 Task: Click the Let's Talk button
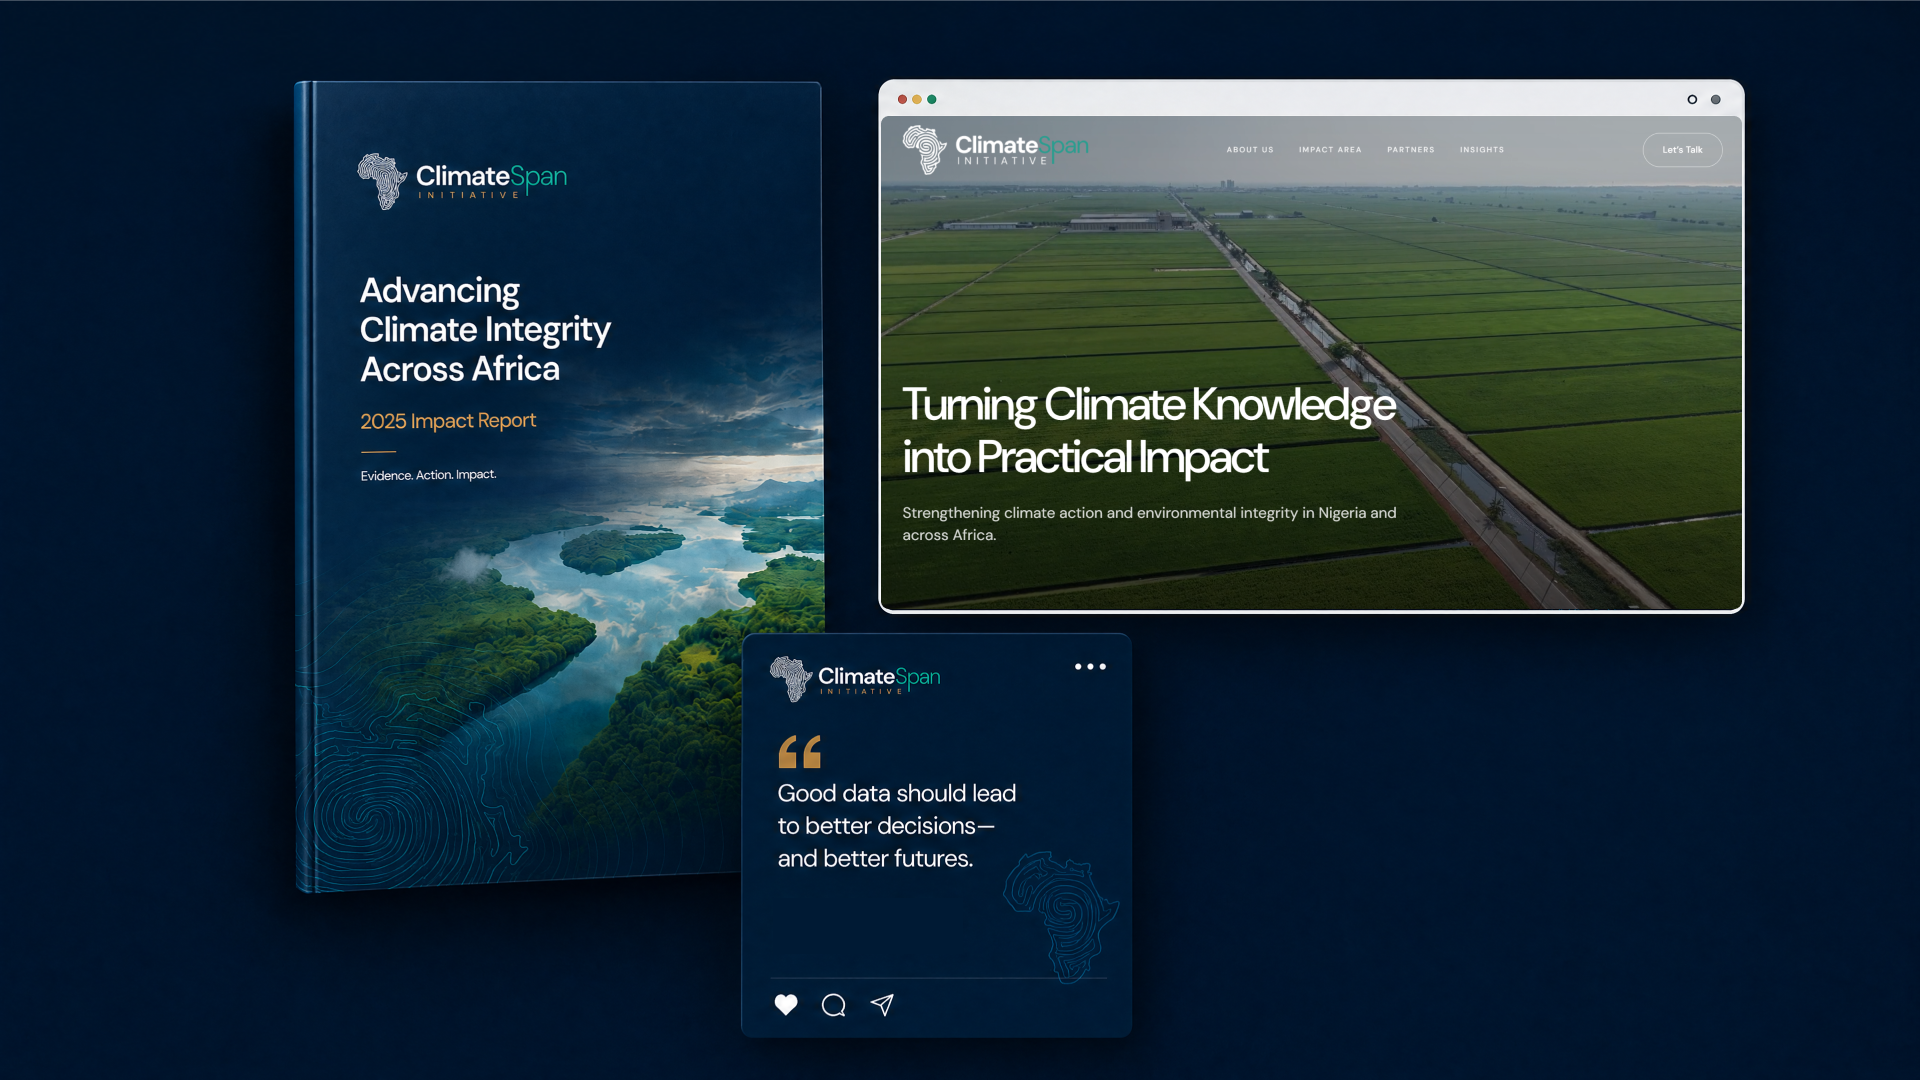pos(1682,150)
